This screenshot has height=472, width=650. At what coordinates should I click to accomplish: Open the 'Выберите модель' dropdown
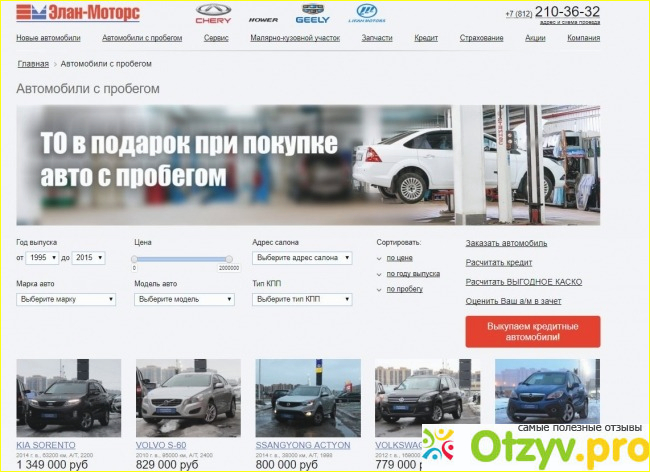coord(184,299)
